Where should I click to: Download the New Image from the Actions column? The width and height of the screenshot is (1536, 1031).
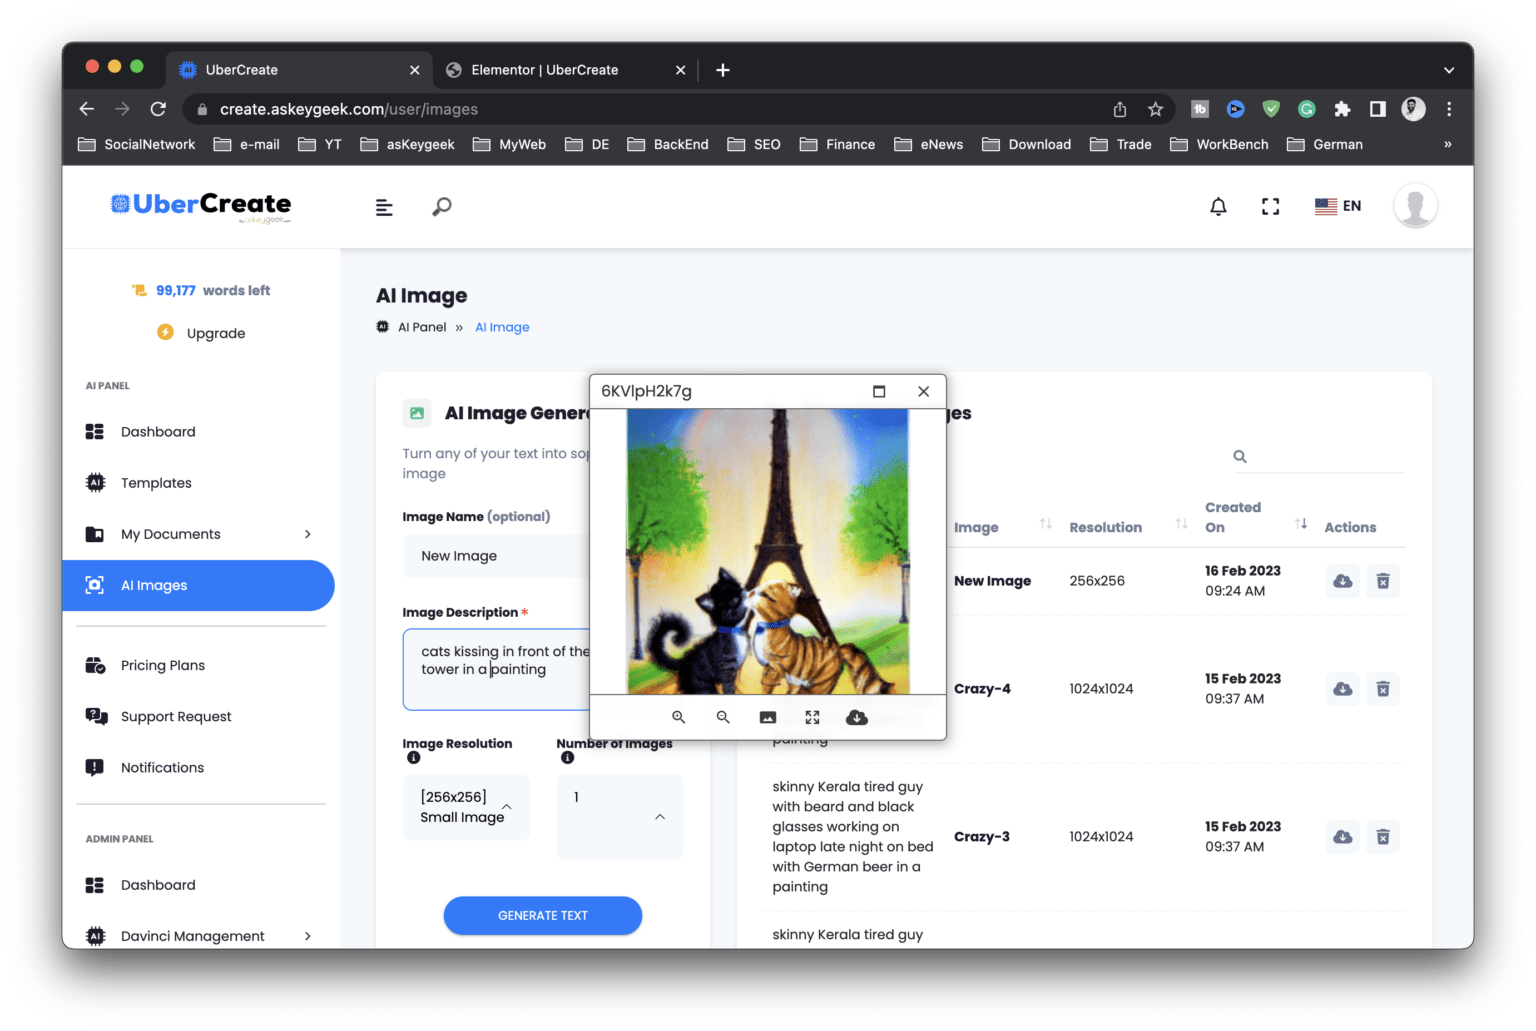(1342, 580)
